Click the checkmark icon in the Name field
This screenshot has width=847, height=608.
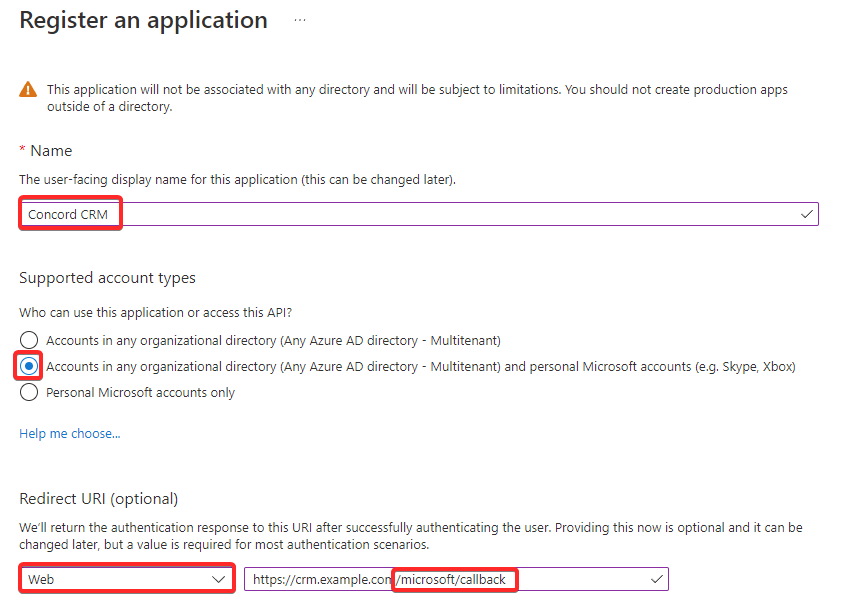pos(805,213)
